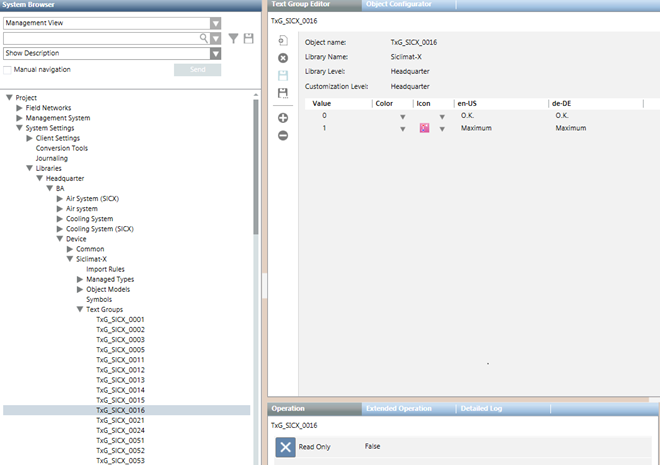Click the Send button
The height and width of the screenshot is (465, 660).
[197, 70]
